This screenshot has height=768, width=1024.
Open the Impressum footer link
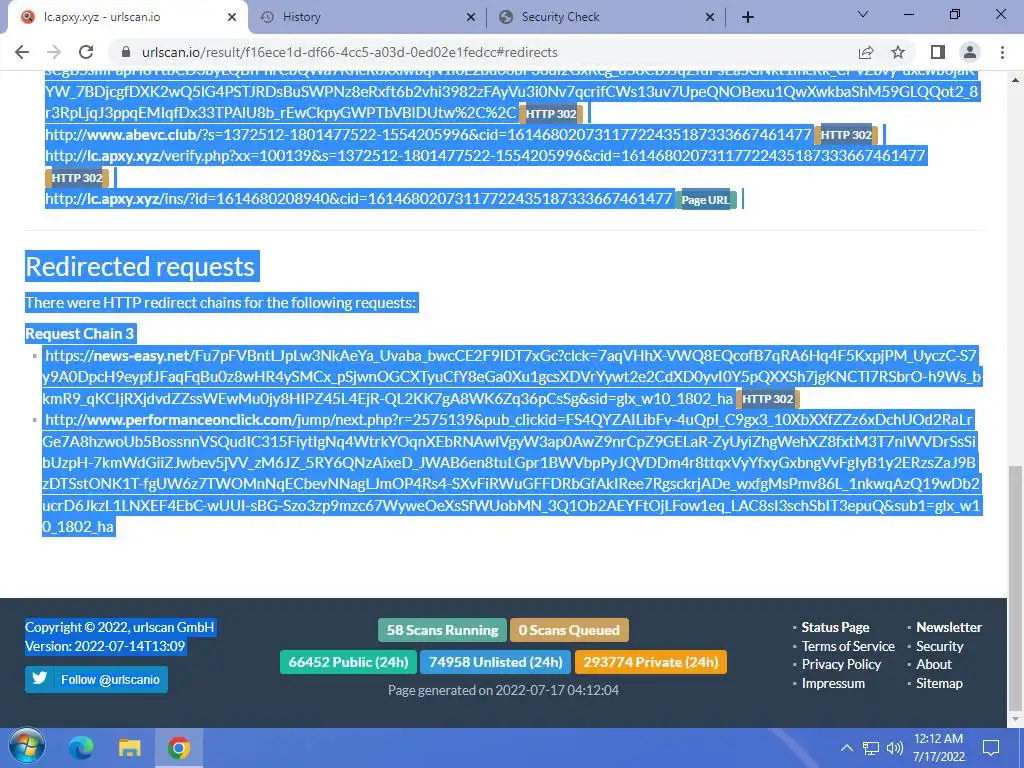[x=833, y=684]
